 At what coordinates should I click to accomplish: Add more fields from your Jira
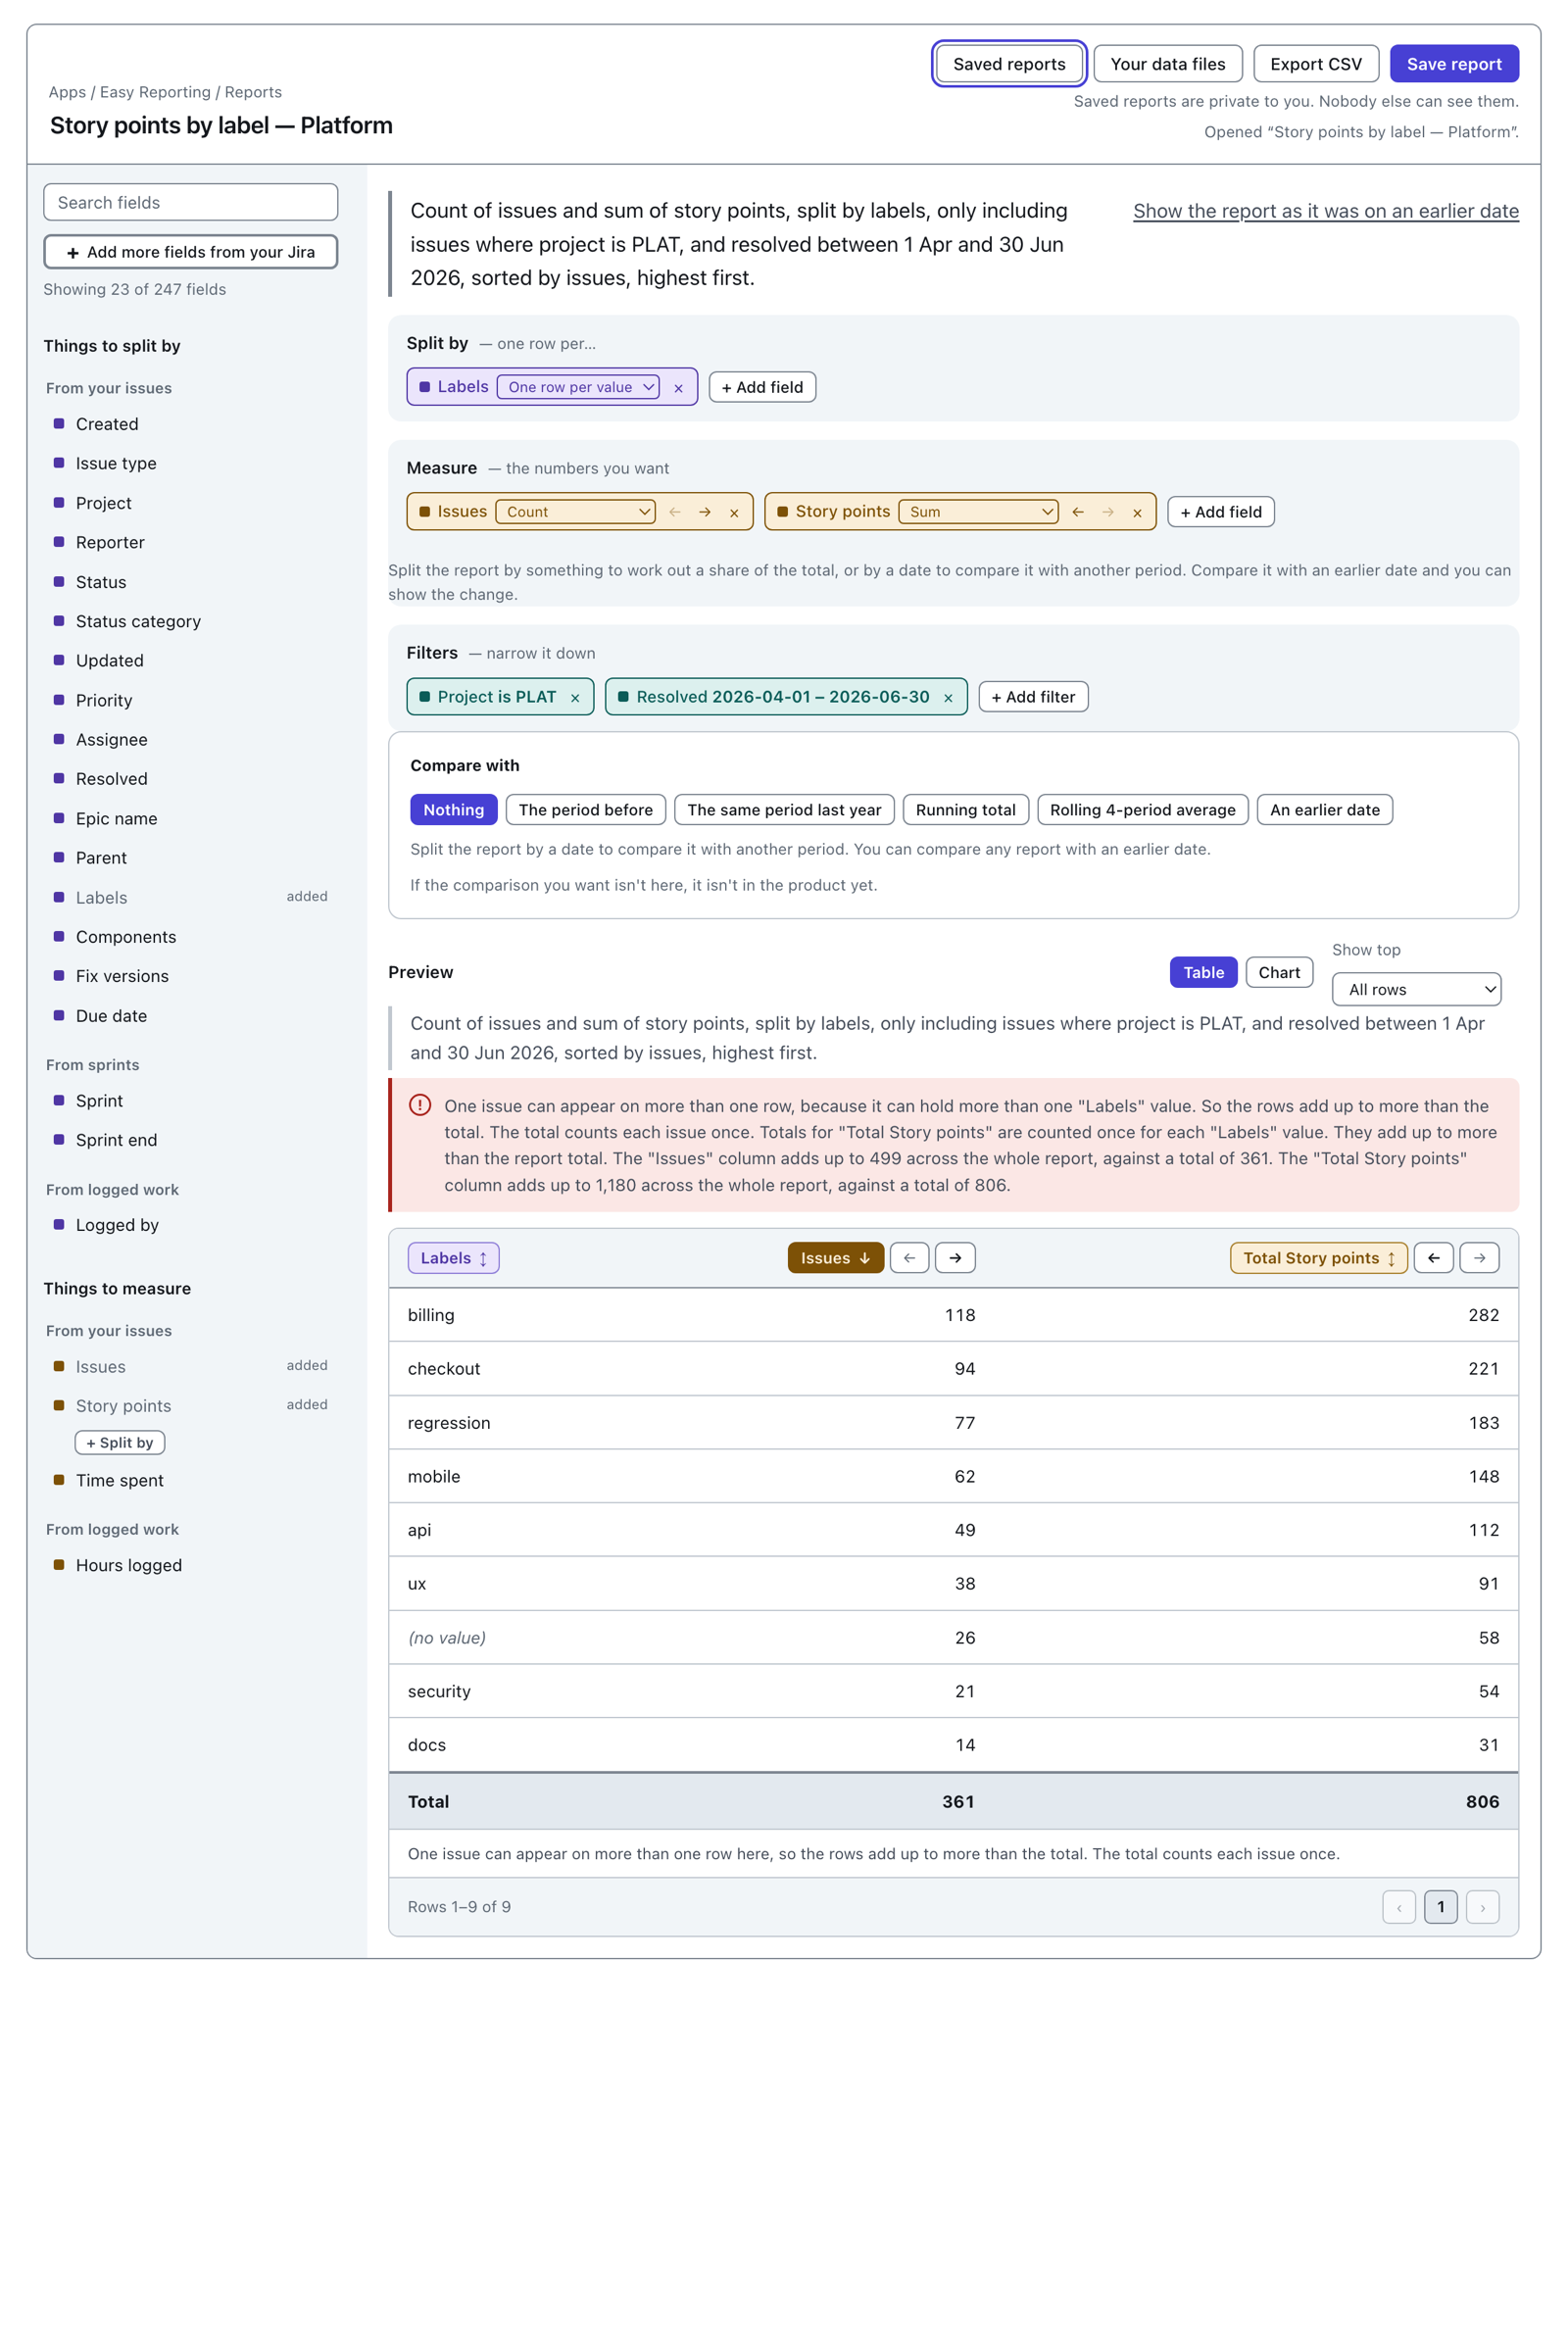190,252
